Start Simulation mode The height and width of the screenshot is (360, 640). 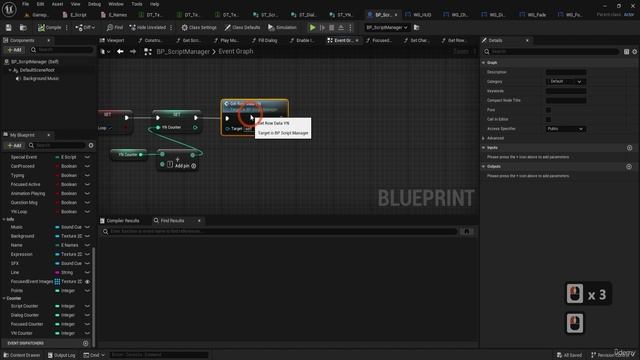coord(282,27)
